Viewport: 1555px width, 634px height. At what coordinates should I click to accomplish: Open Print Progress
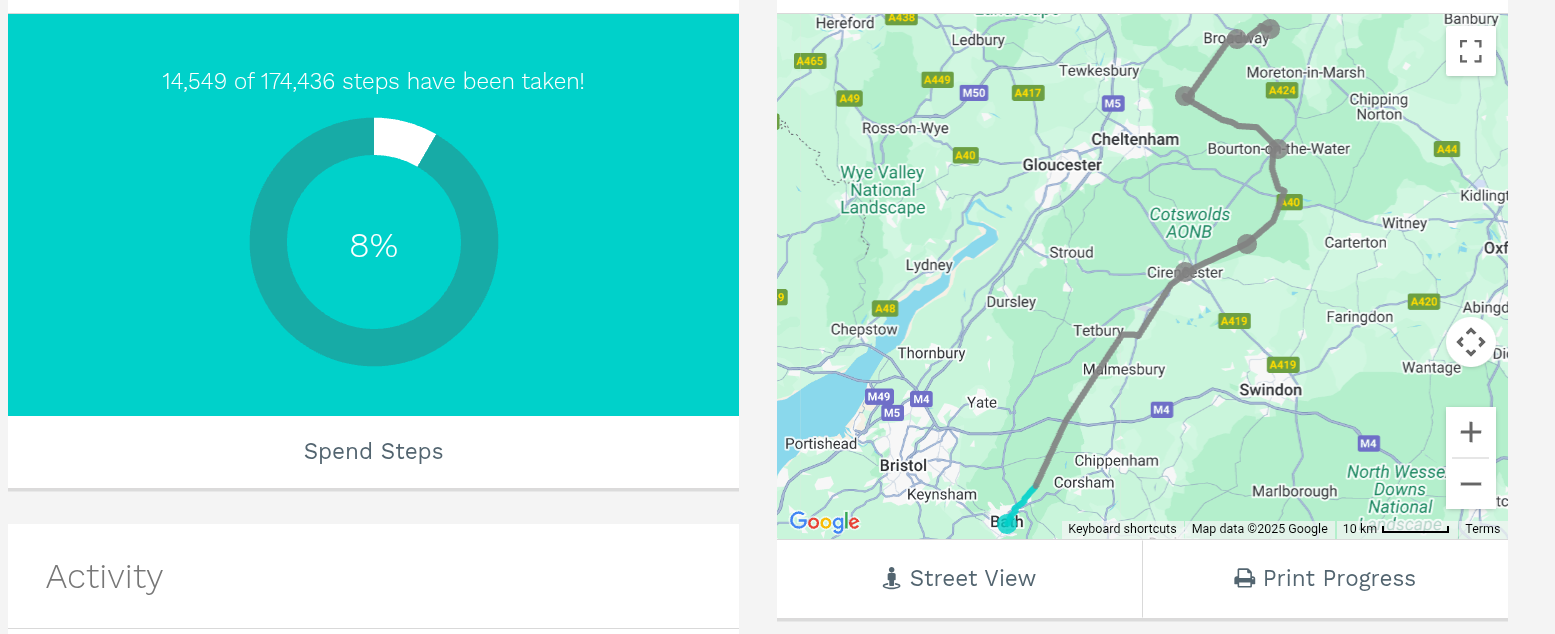coord(1325,578)
